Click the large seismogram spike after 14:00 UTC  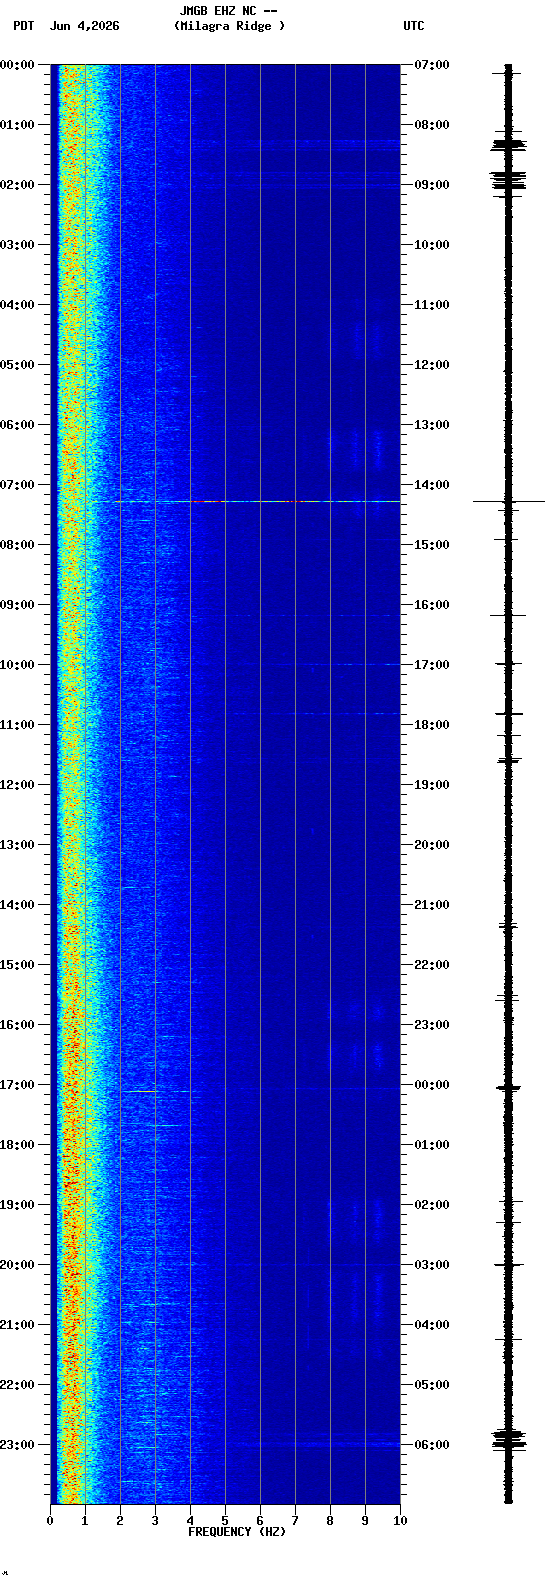508,501
